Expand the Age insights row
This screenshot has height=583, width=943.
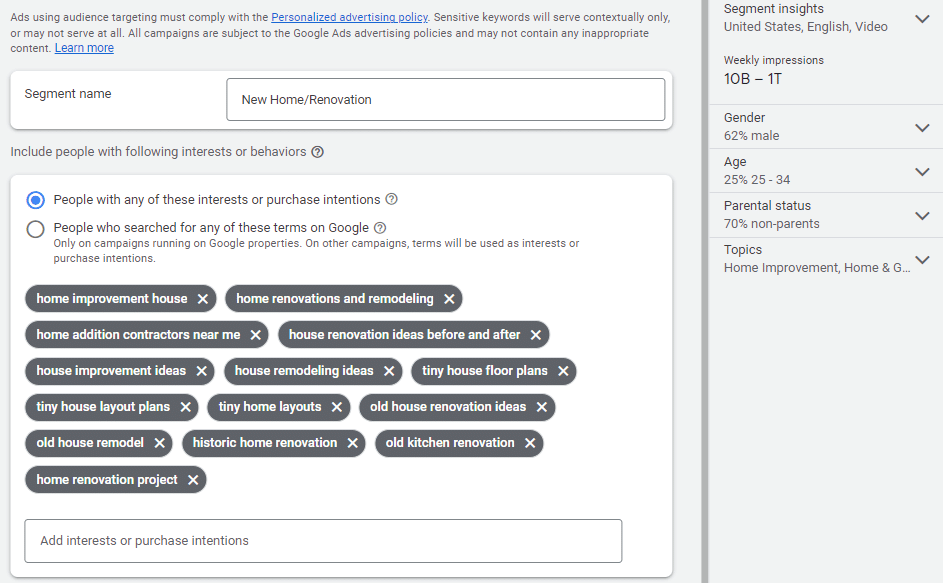pos(922,171)
